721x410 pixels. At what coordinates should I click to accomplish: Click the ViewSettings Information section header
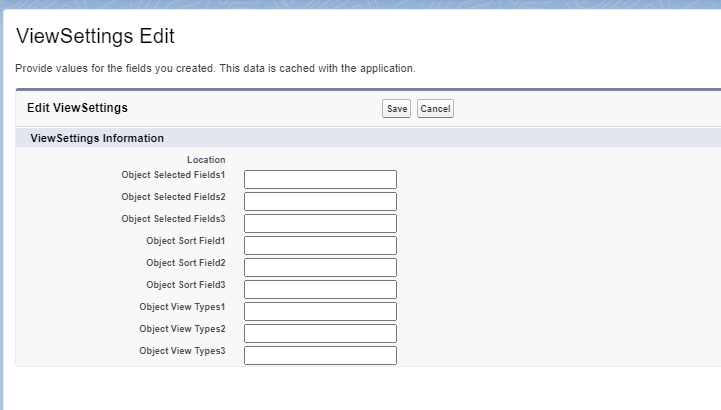click(97, 138)
